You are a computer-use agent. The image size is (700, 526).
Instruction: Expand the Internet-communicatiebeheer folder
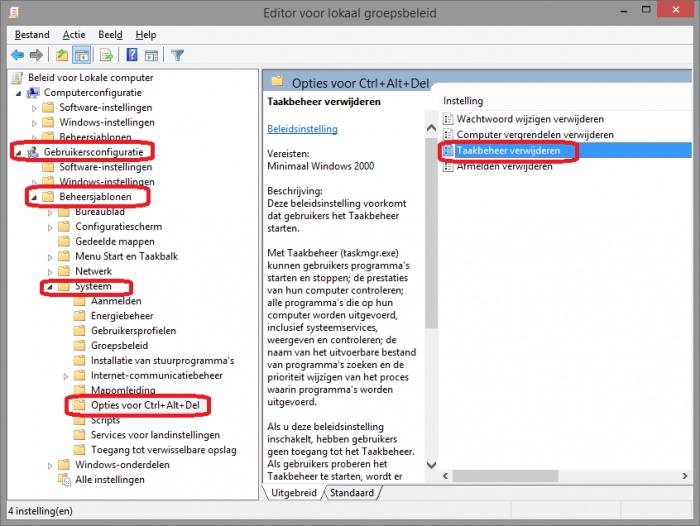(66, 376)
